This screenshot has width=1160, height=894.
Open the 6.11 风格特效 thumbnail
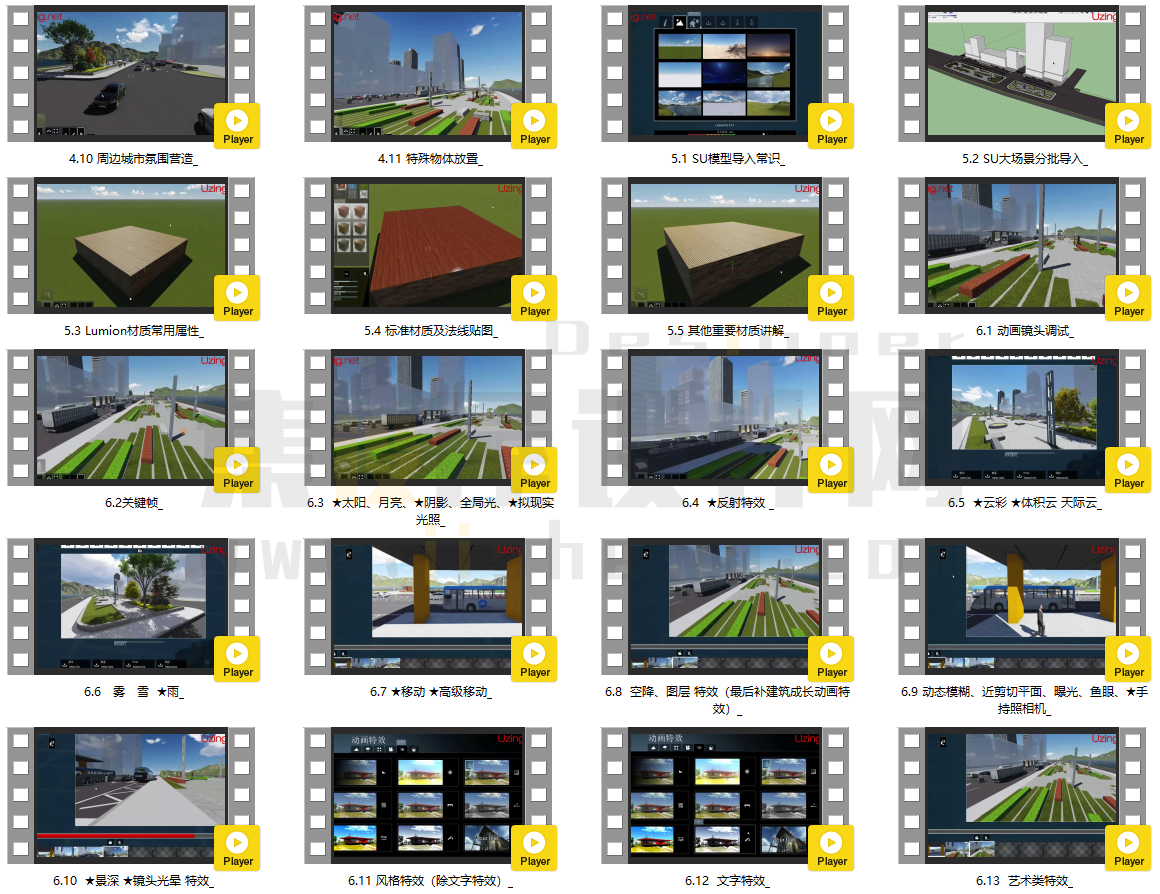[x=428, y=795]
